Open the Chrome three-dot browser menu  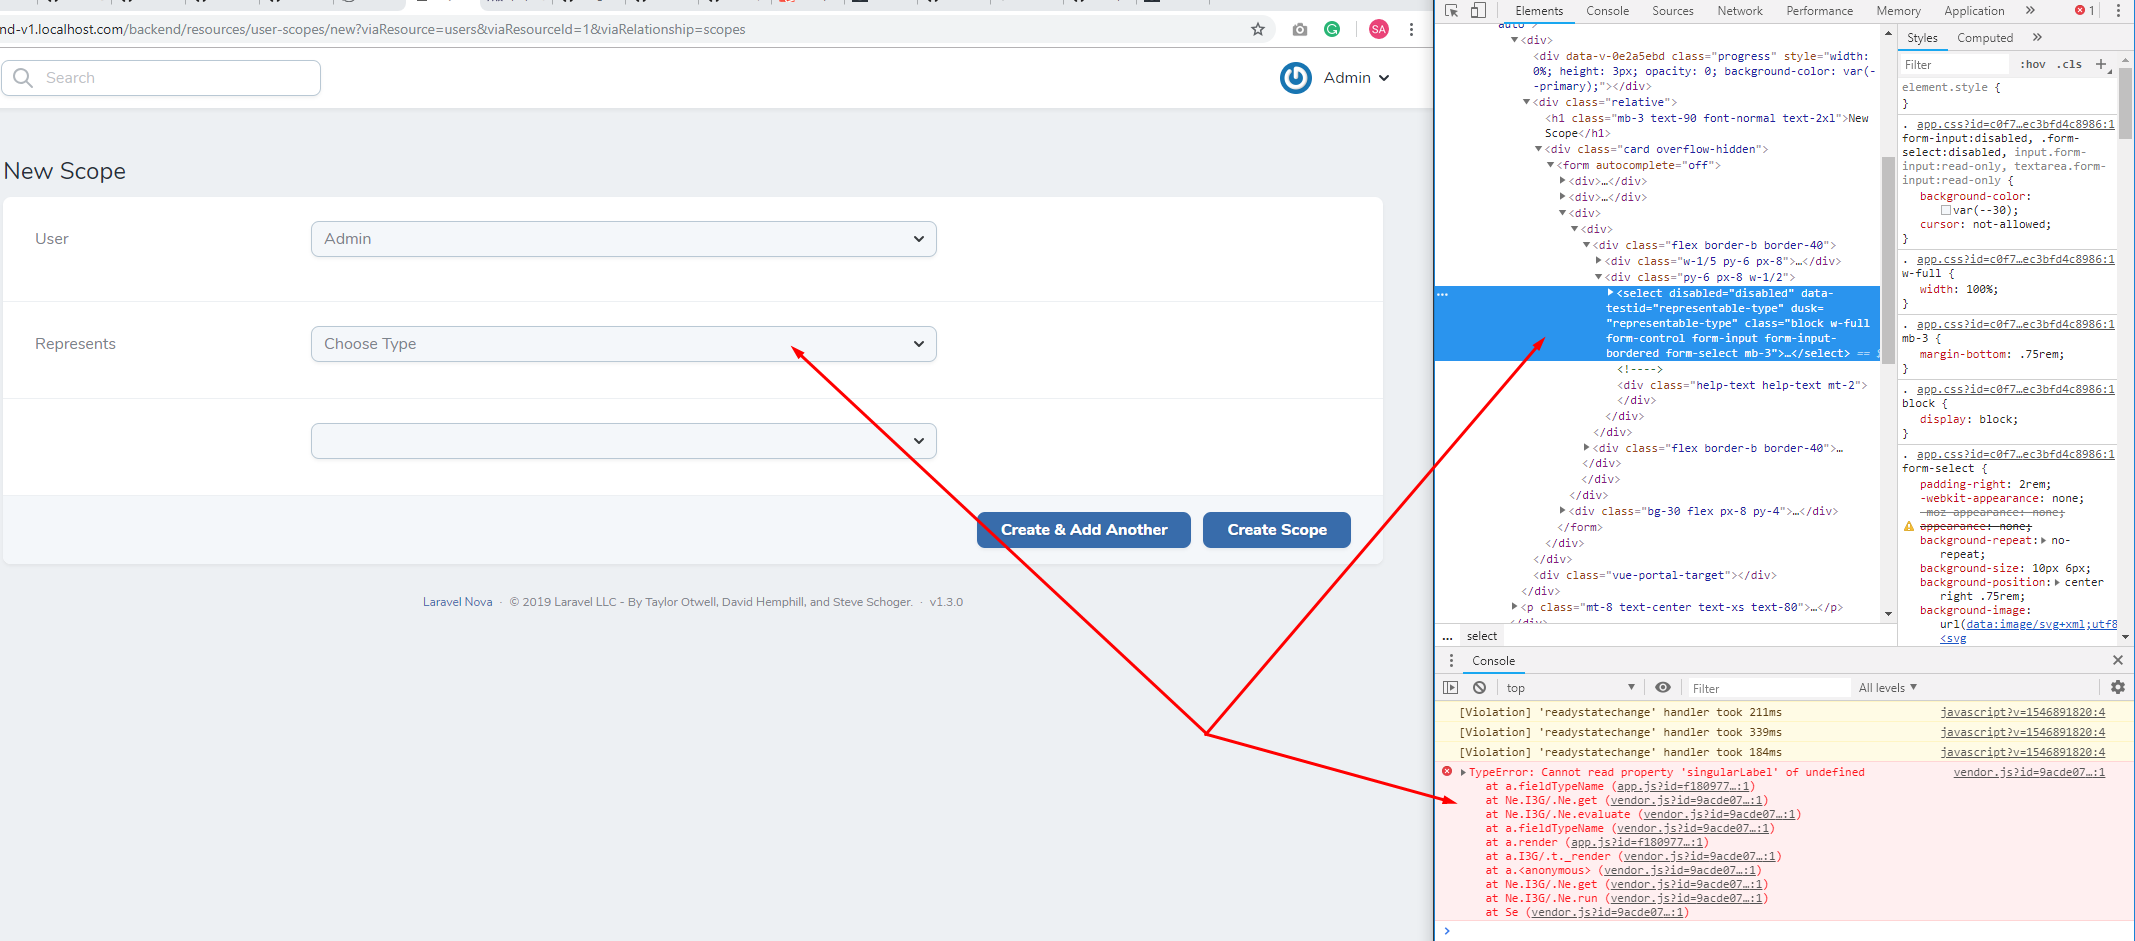coord(1411,29)
